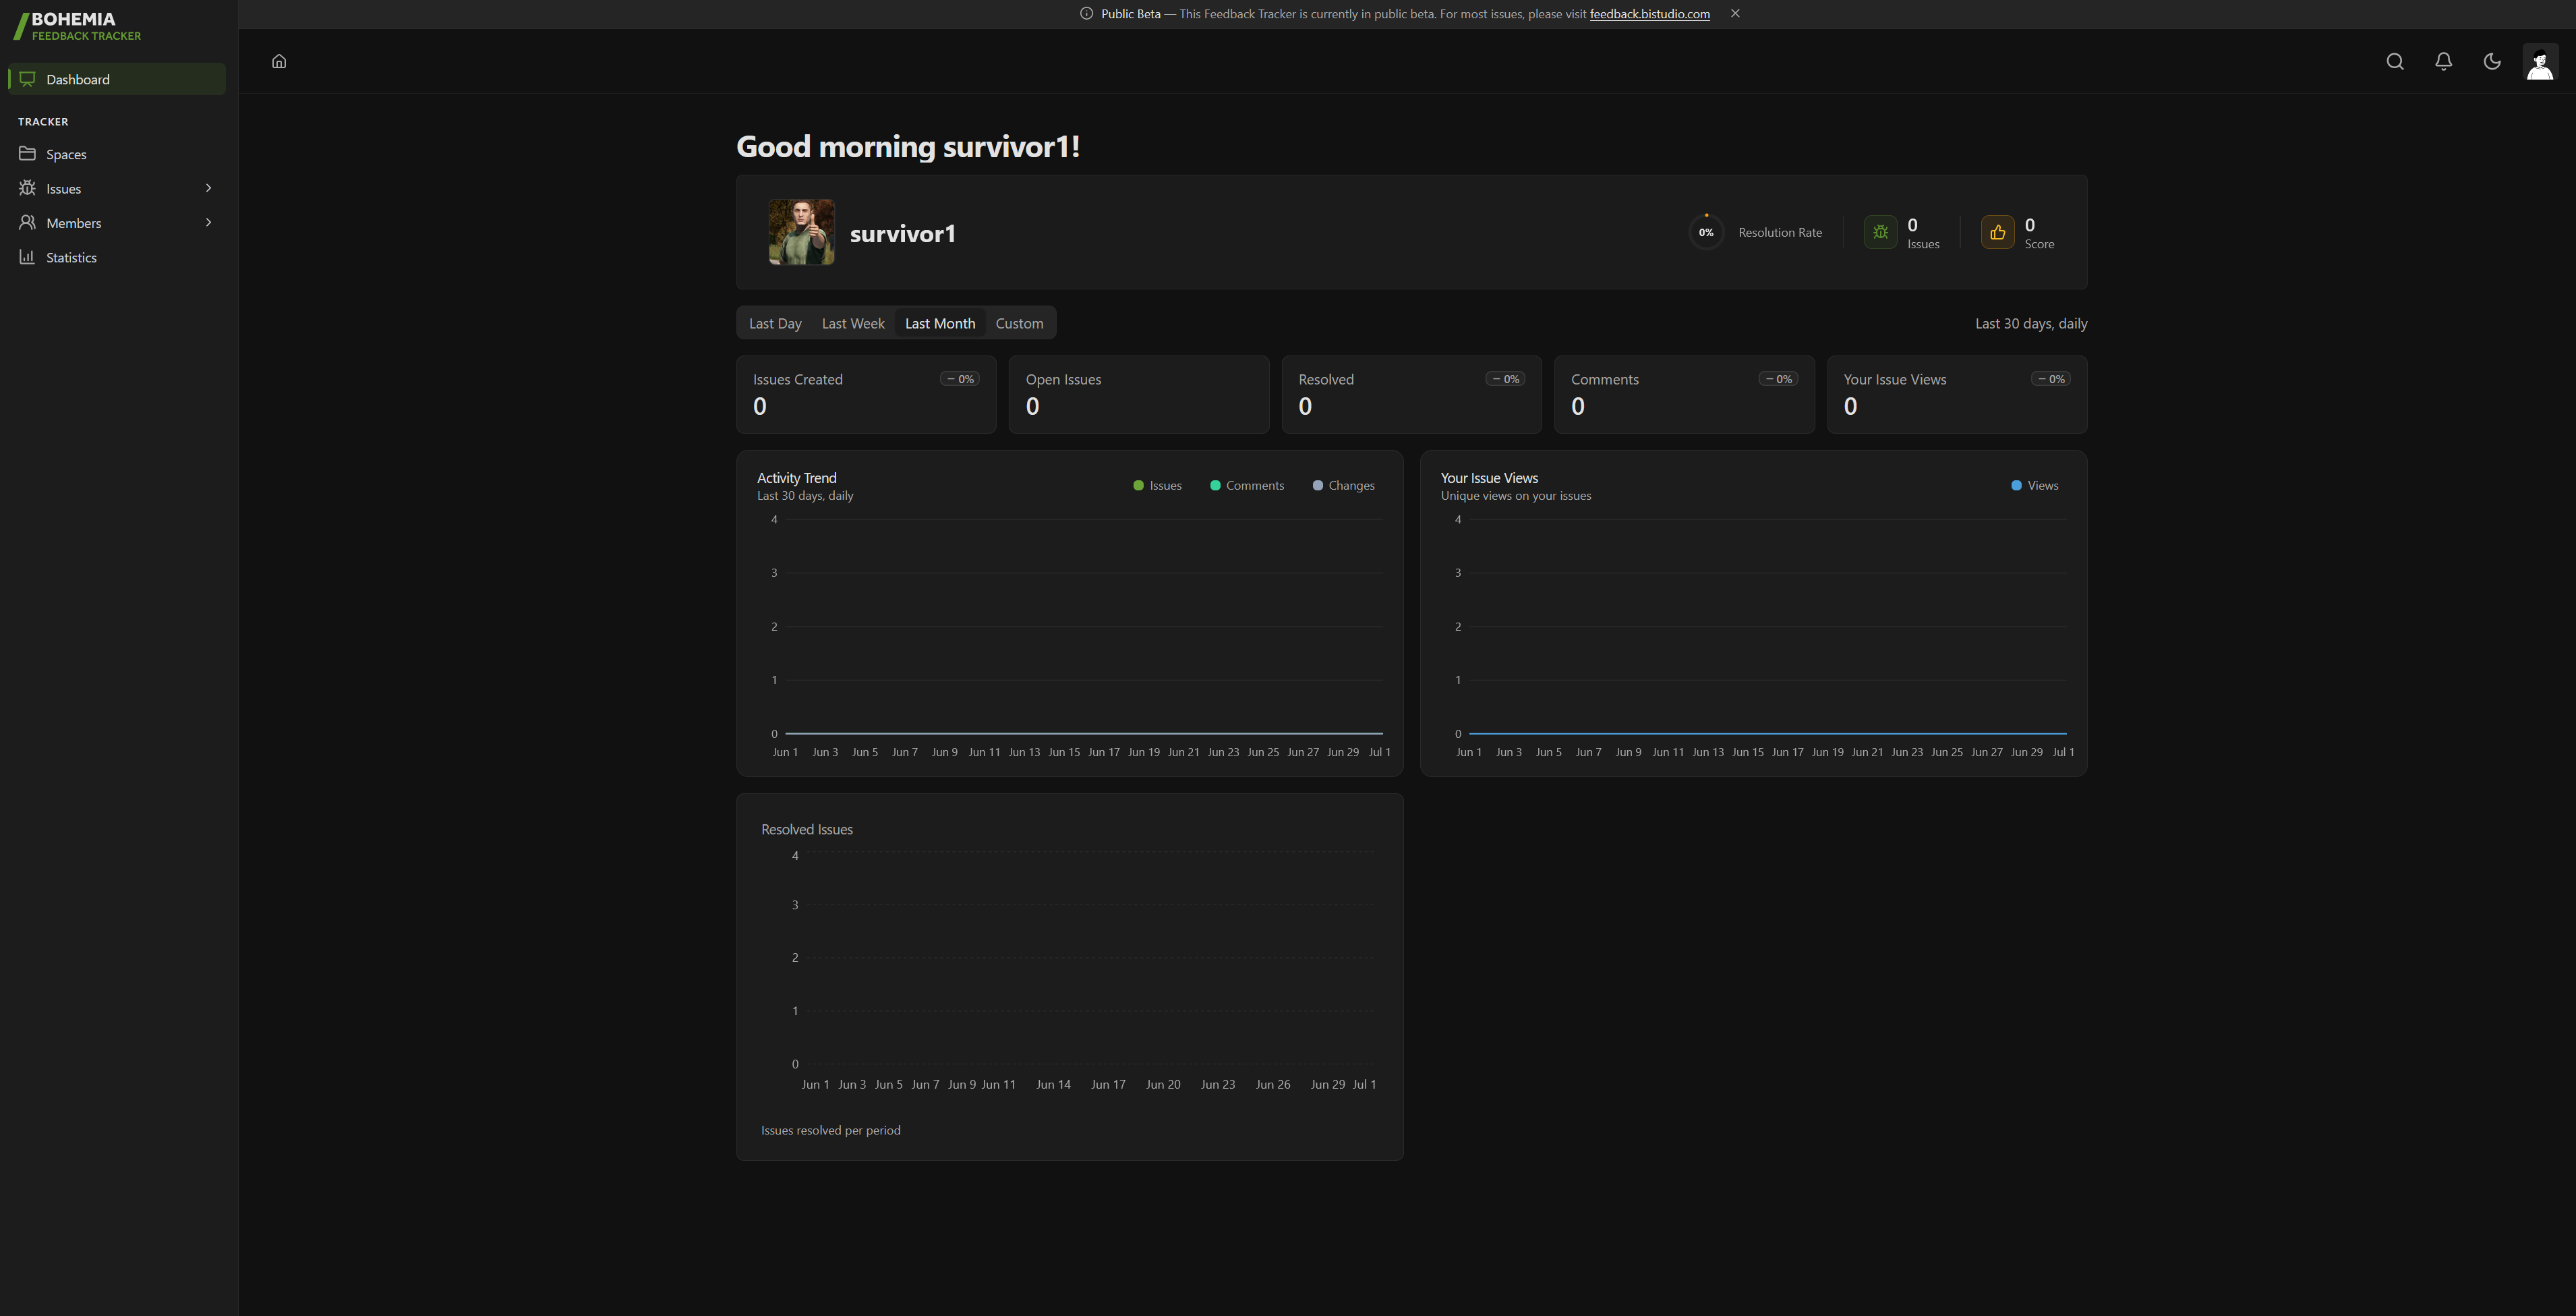
Task: Toggle Comments series in Activity Trend legend
Action: click(x=1247, y=486)
